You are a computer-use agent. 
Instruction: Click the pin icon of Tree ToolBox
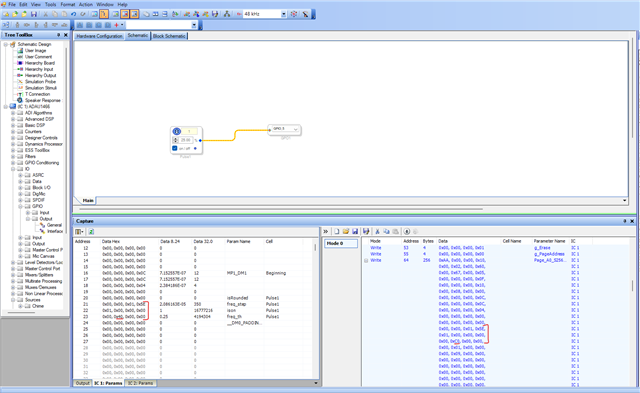point(58,35)
